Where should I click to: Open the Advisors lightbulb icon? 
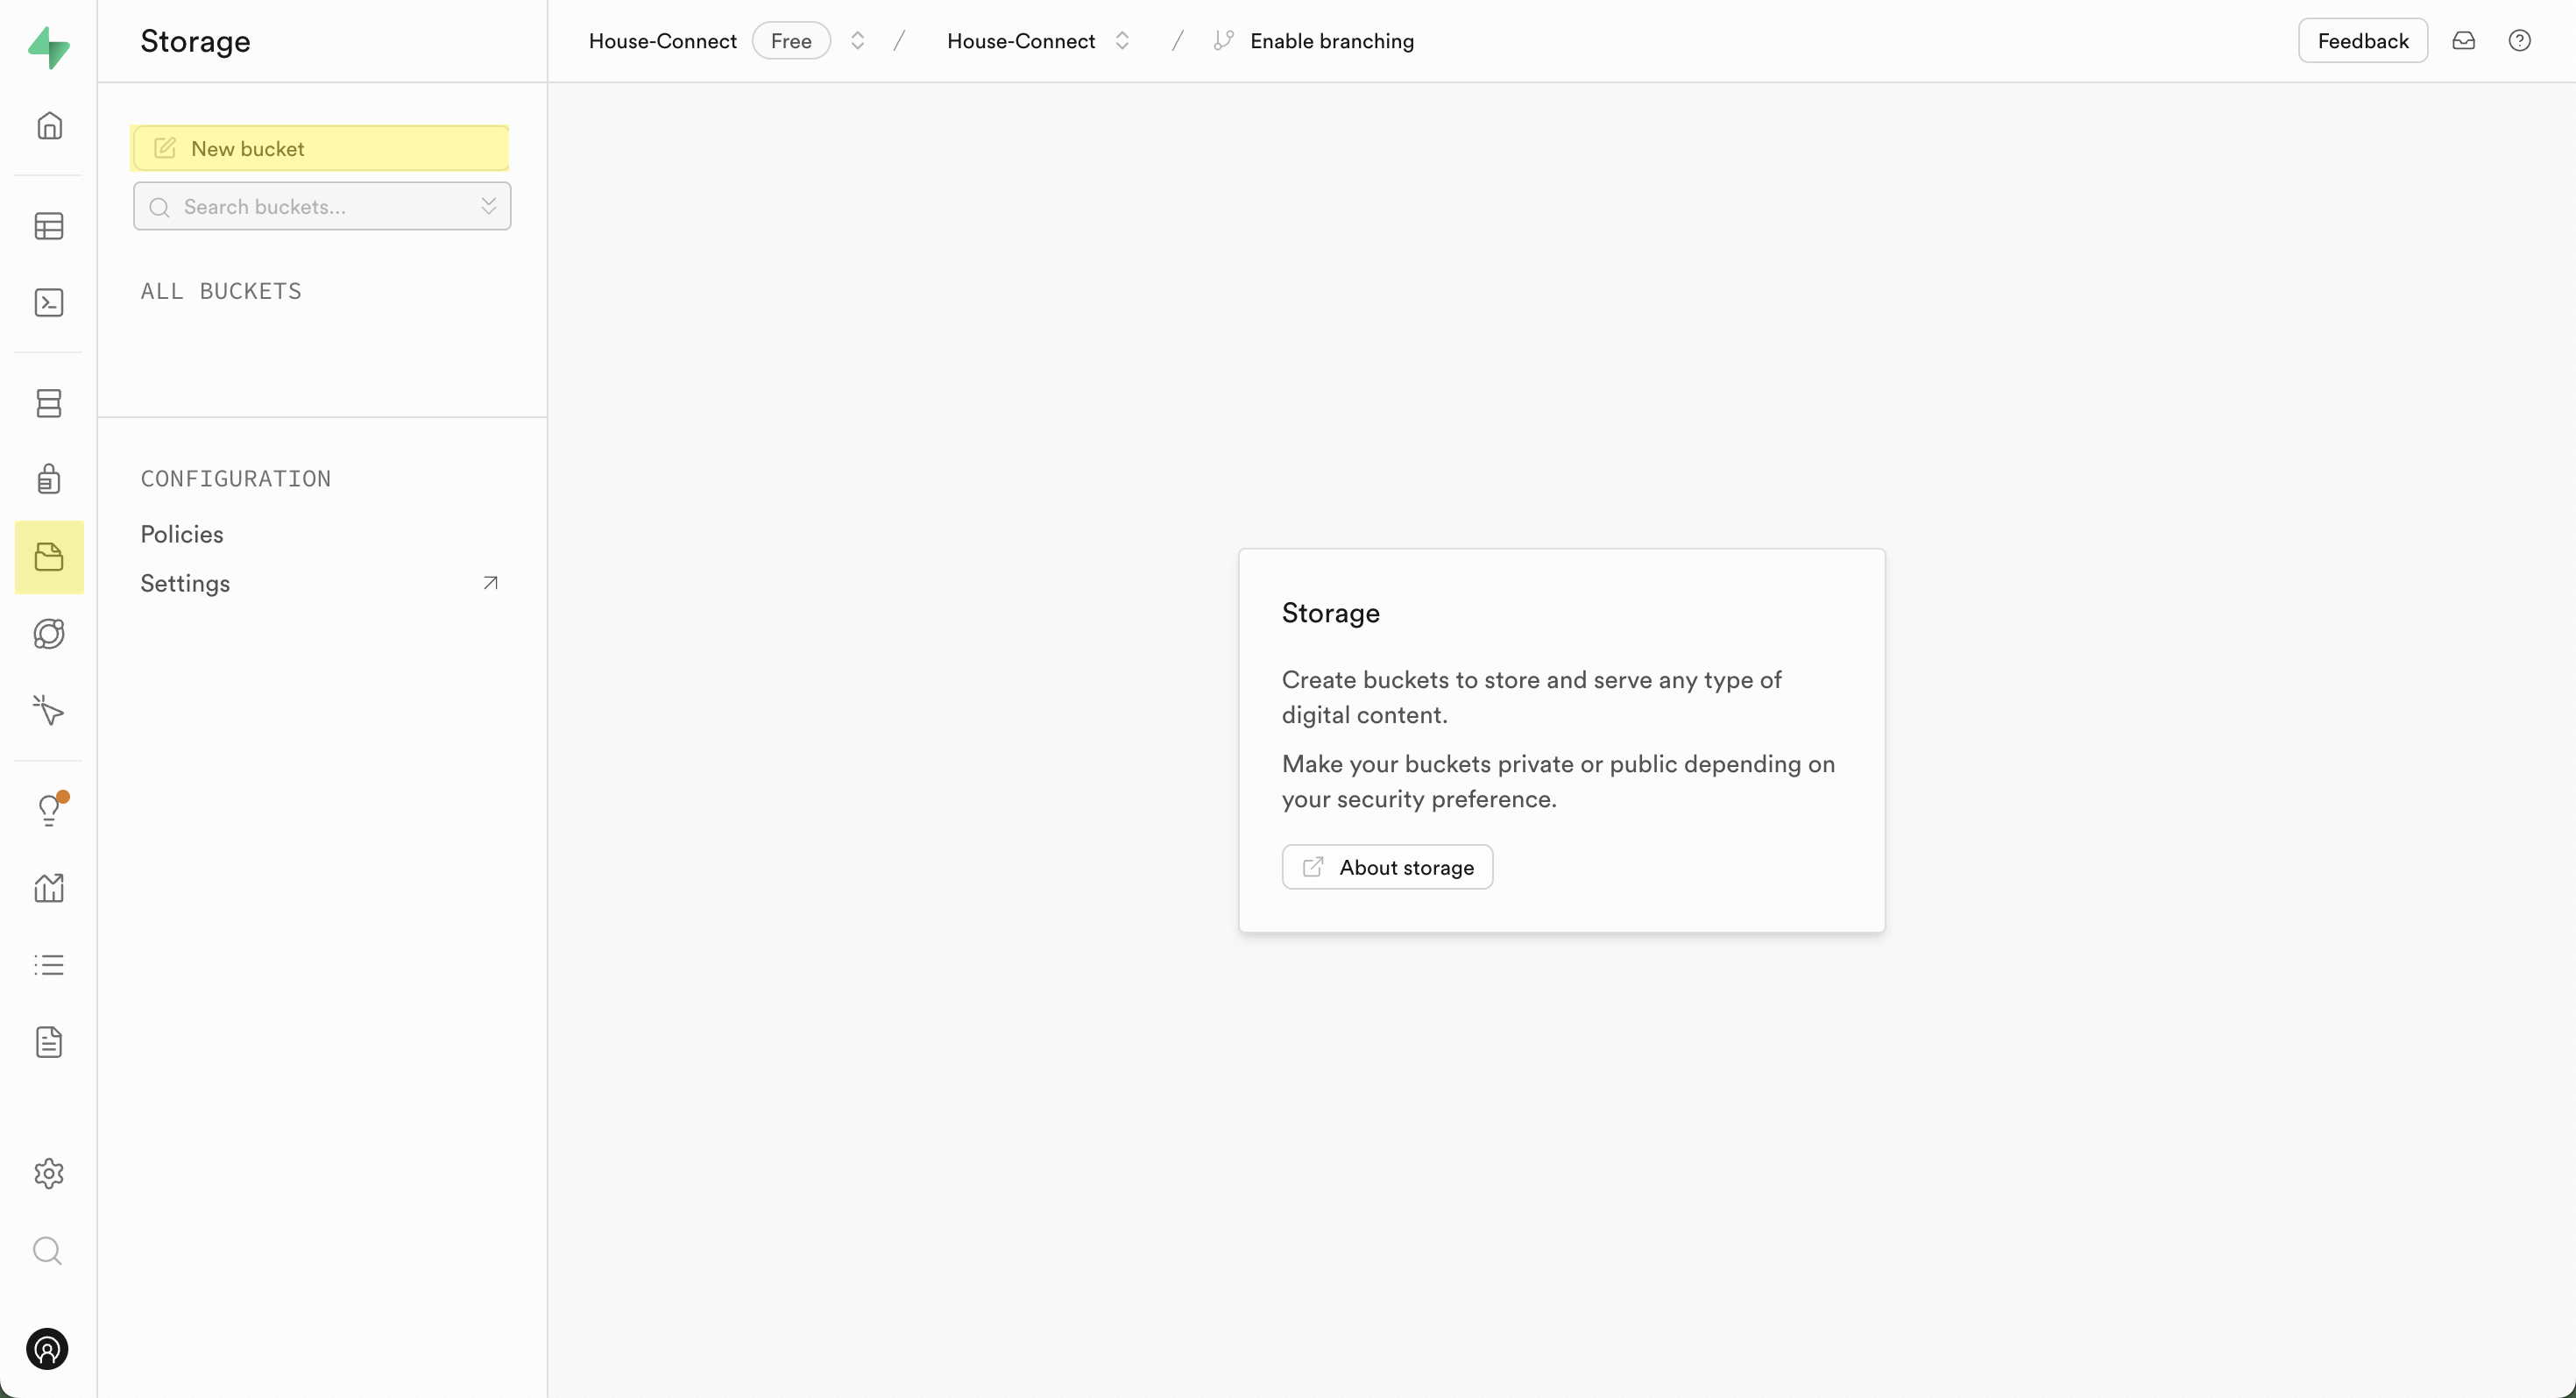tap(49, 809)
